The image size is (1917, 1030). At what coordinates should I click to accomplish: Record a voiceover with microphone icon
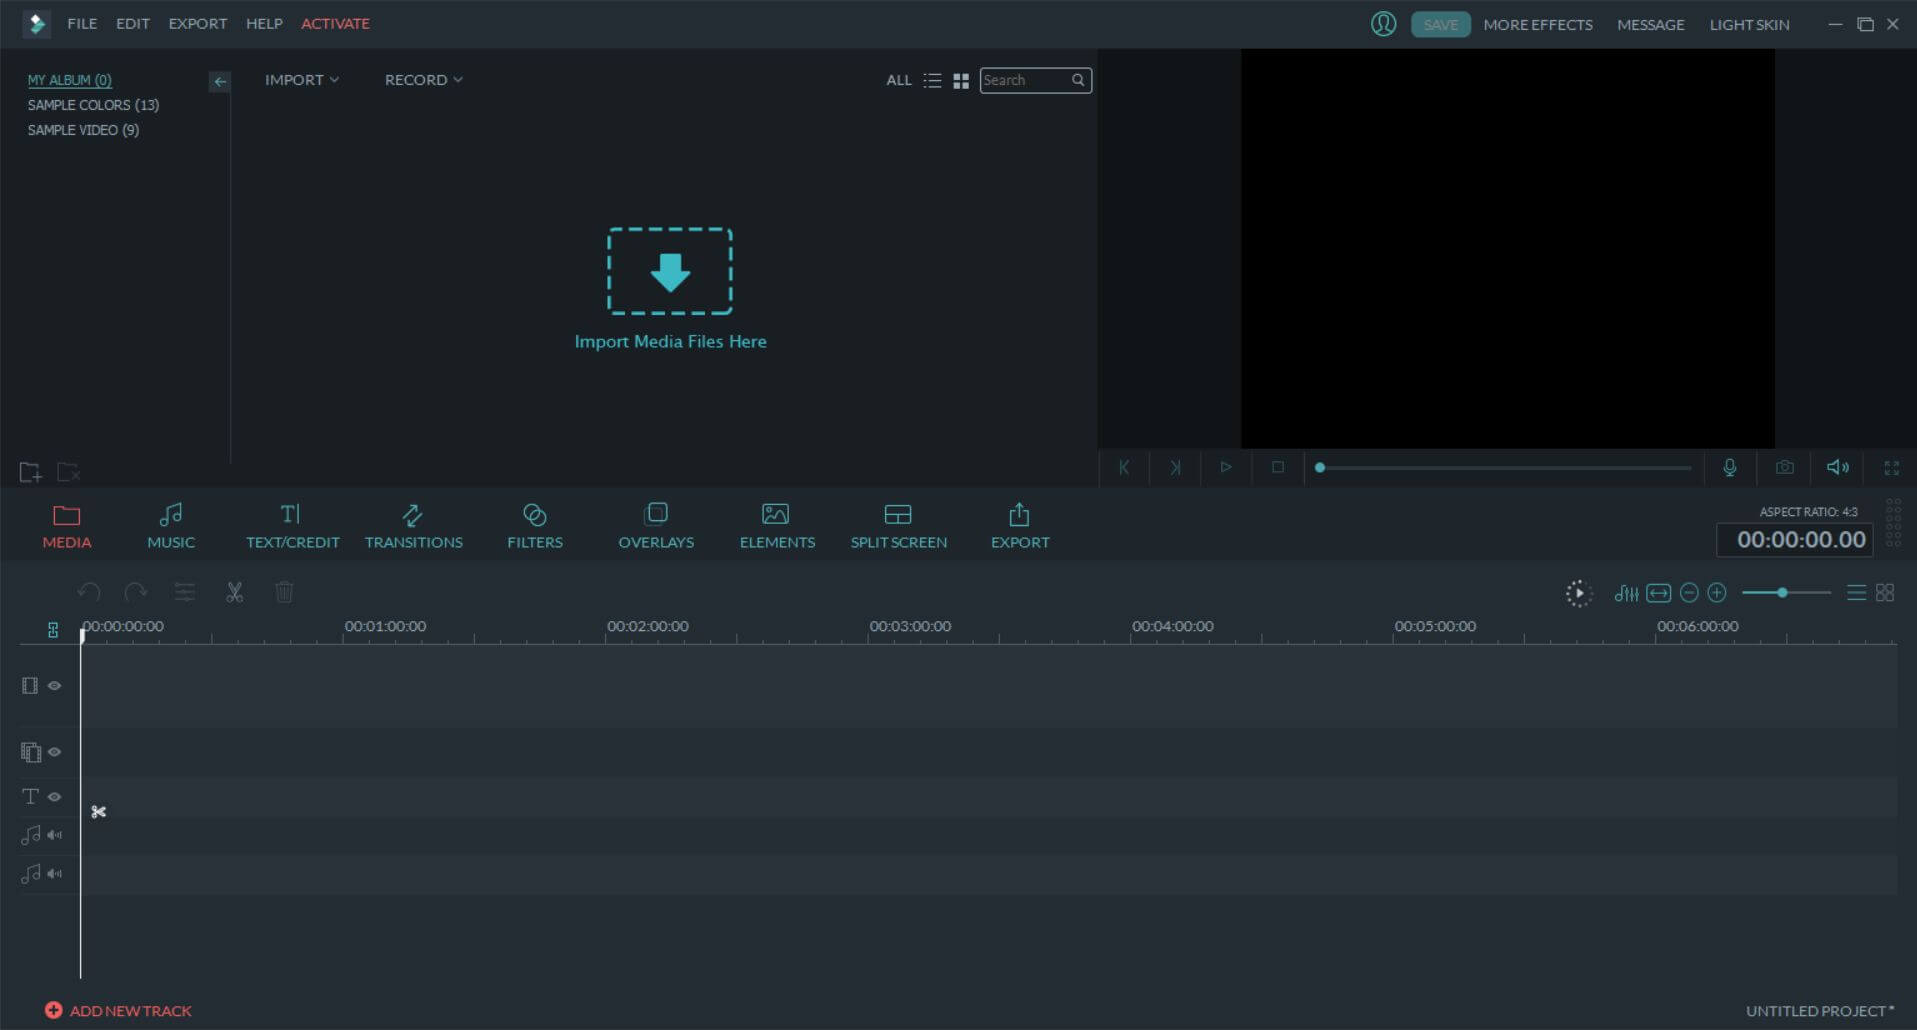1730,467
